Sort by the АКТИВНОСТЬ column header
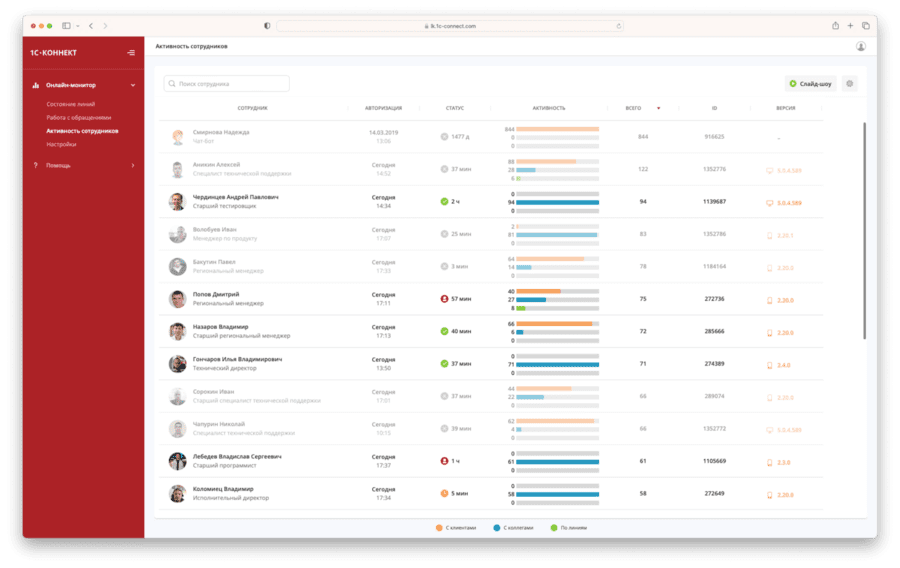This screenshot has width=900, height=568. click(x=549, y=108)
